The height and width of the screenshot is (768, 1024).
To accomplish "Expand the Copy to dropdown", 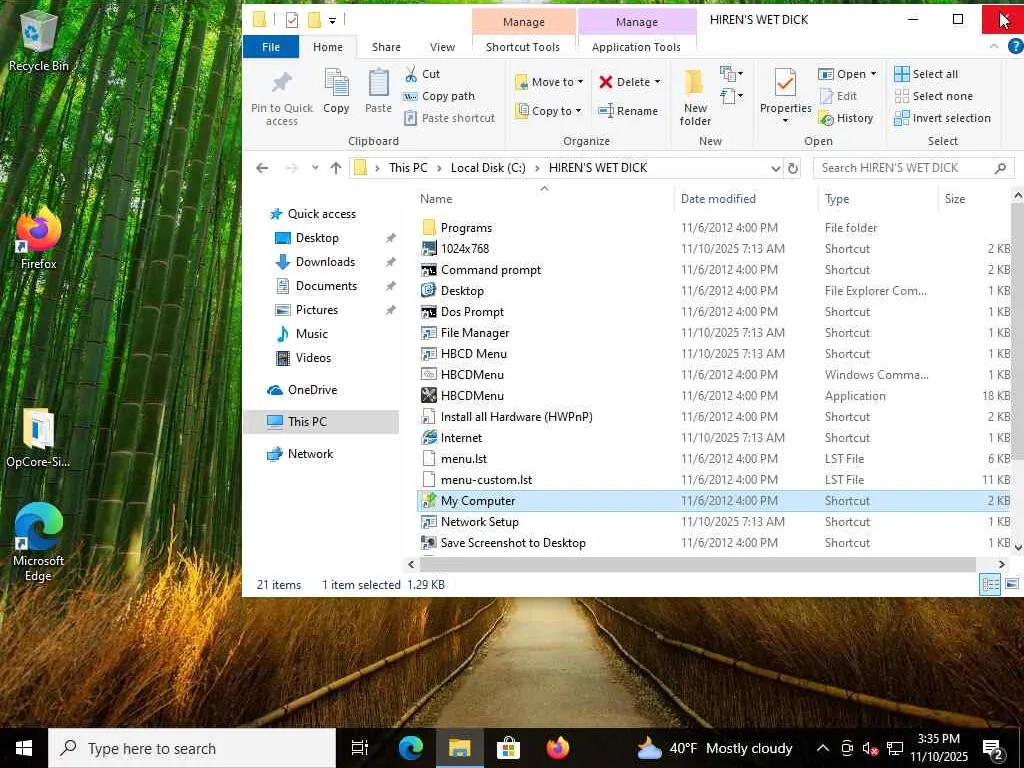I will click(578, 111).
